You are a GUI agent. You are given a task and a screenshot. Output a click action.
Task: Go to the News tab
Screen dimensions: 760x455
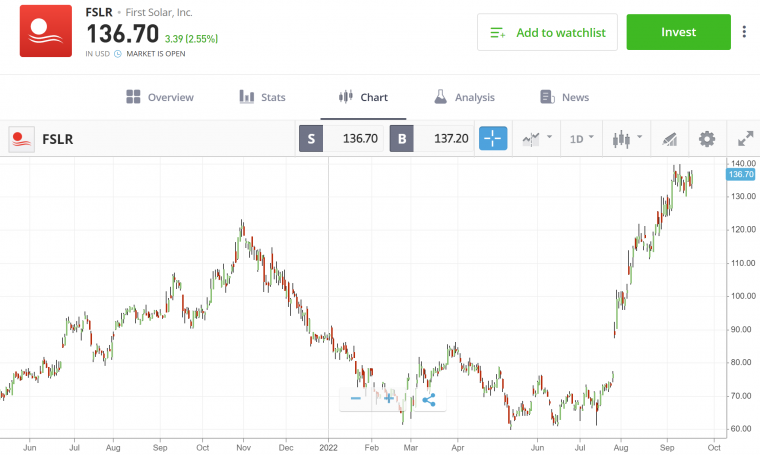(x=564, y=97)
